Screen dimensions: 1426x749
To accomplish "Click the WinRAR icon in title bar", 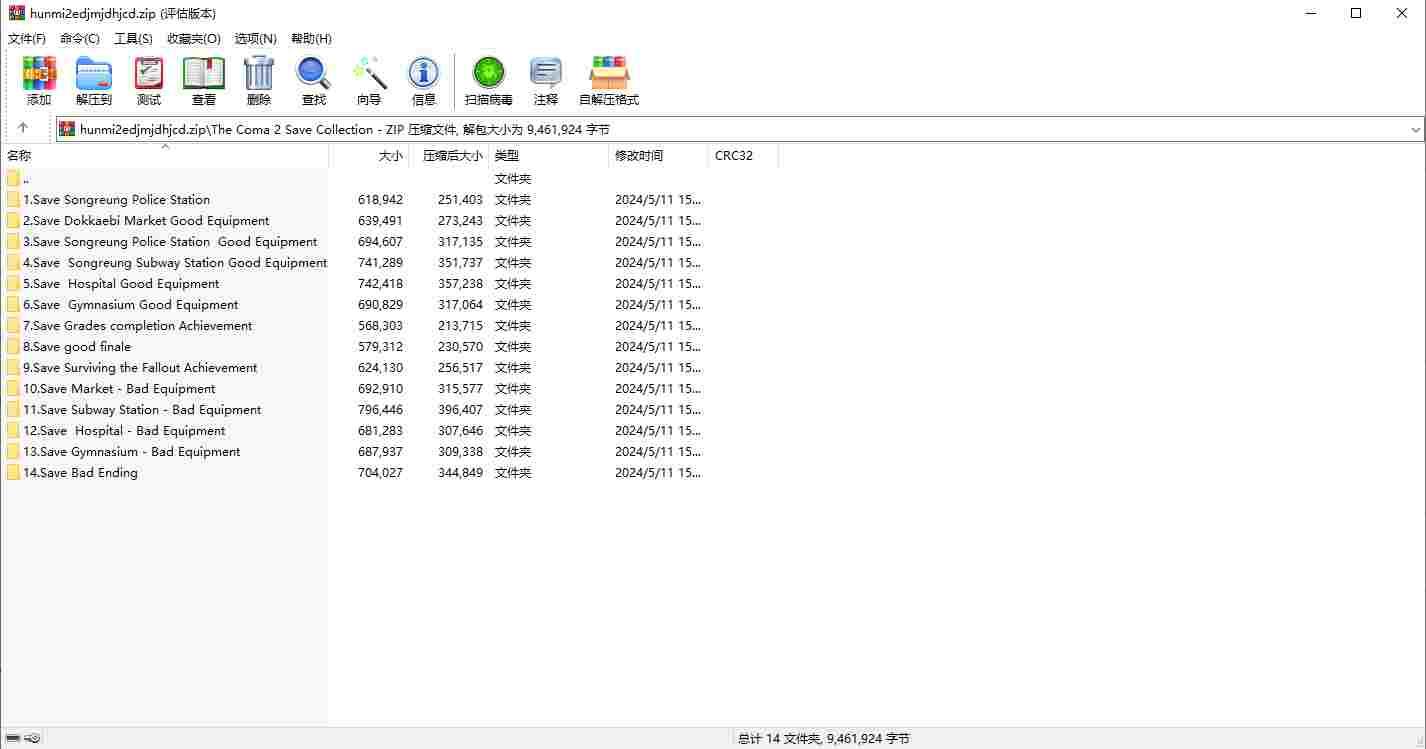I will [x=17, y=13].
